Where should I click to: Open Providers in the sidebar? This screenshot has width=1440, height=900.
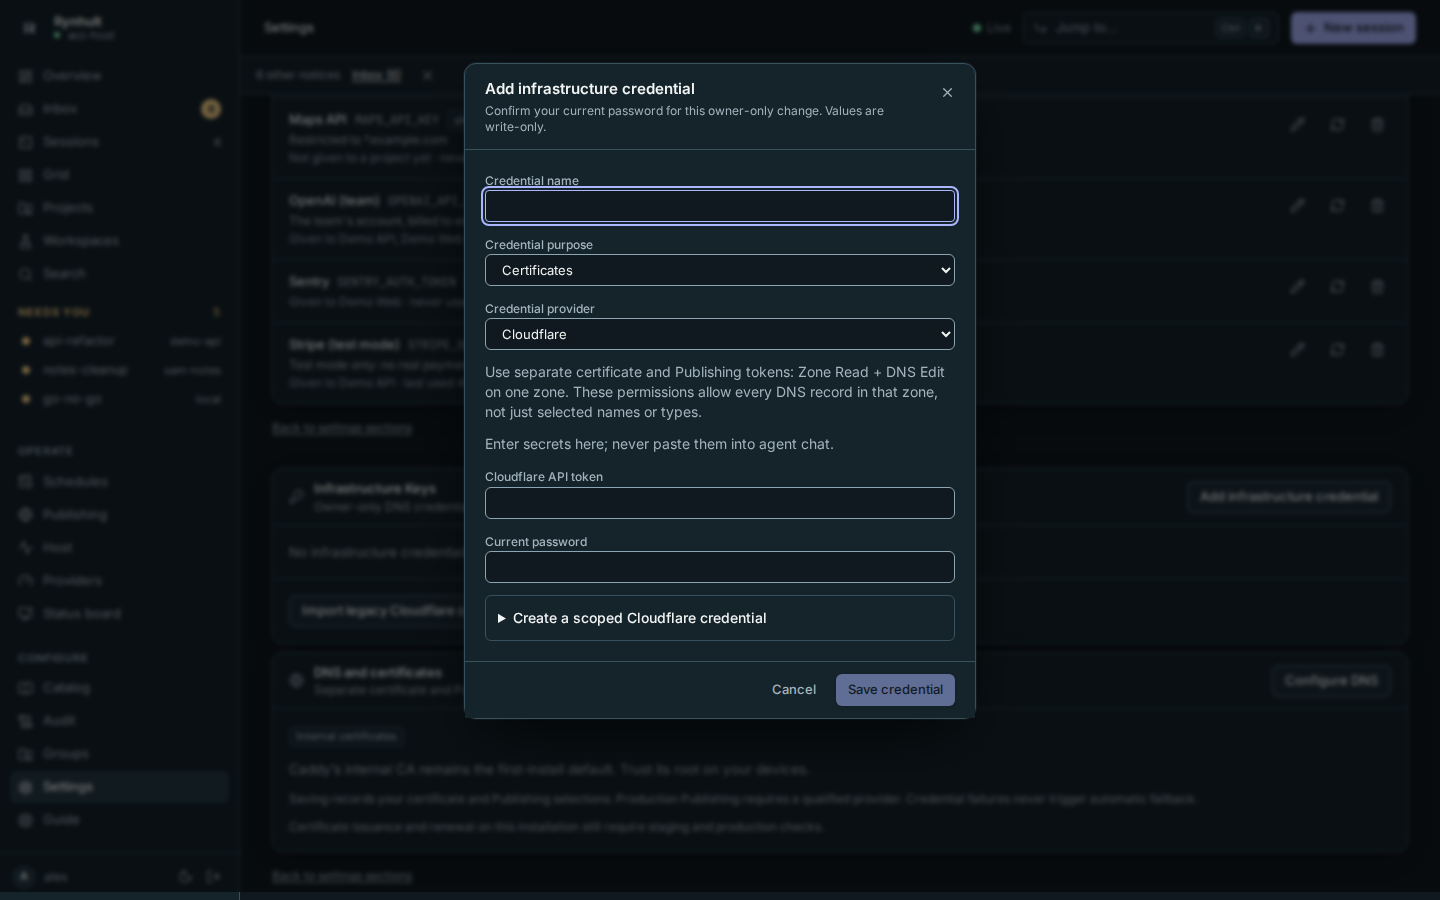click(120, 581)
